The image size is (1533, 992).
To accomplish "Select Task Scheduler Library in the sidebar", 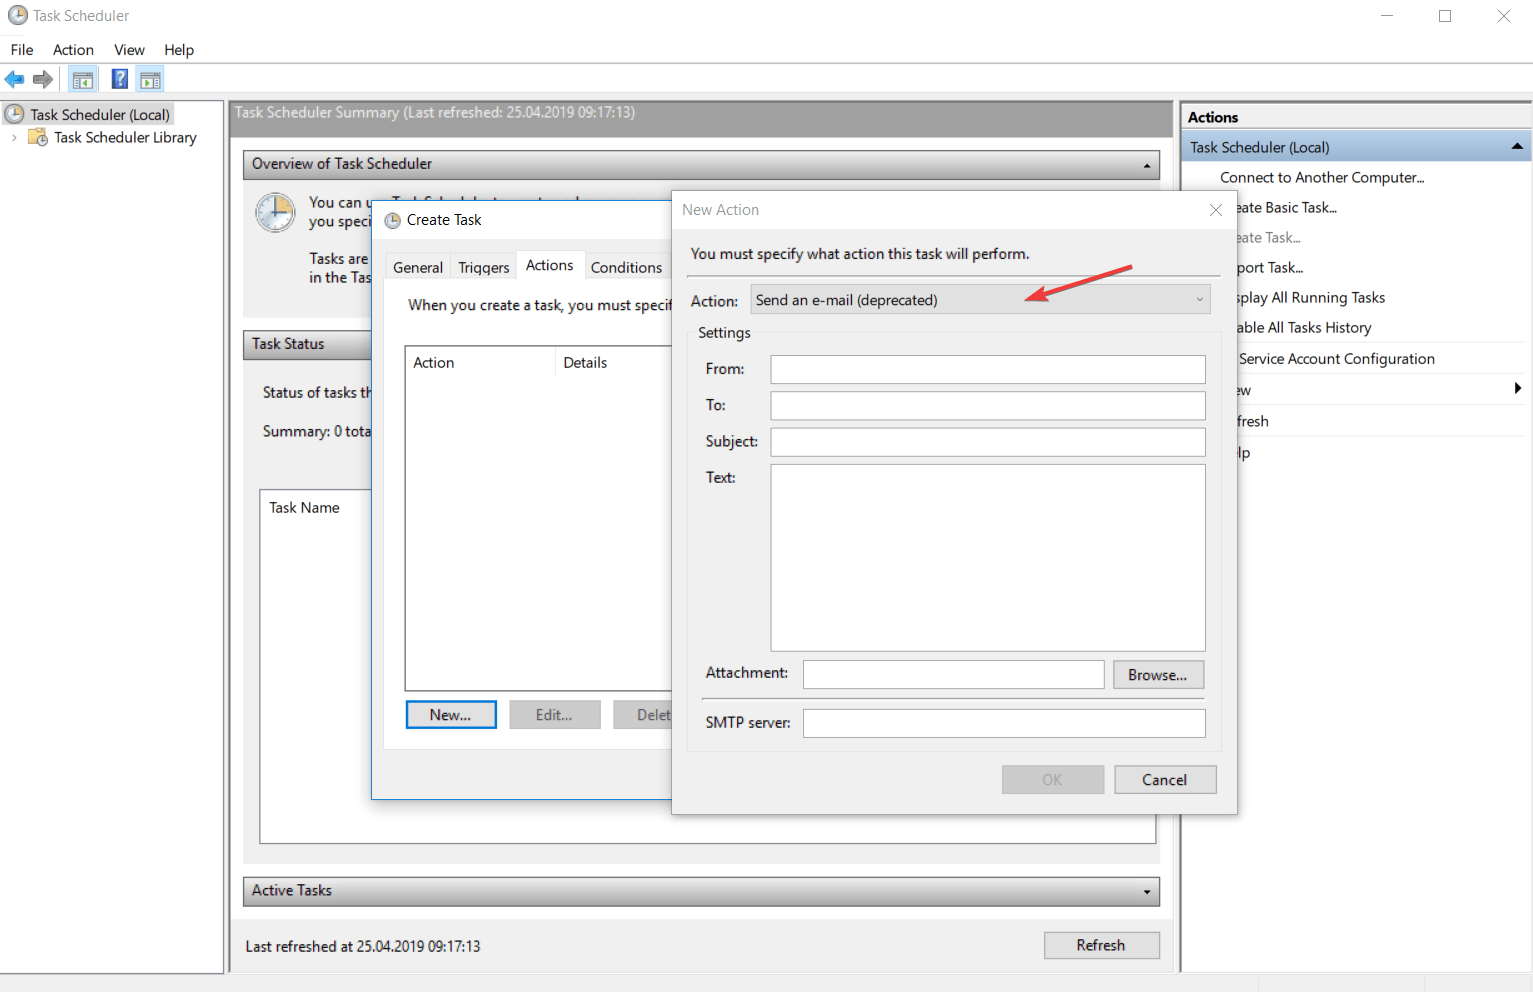I will coord(124,137).
